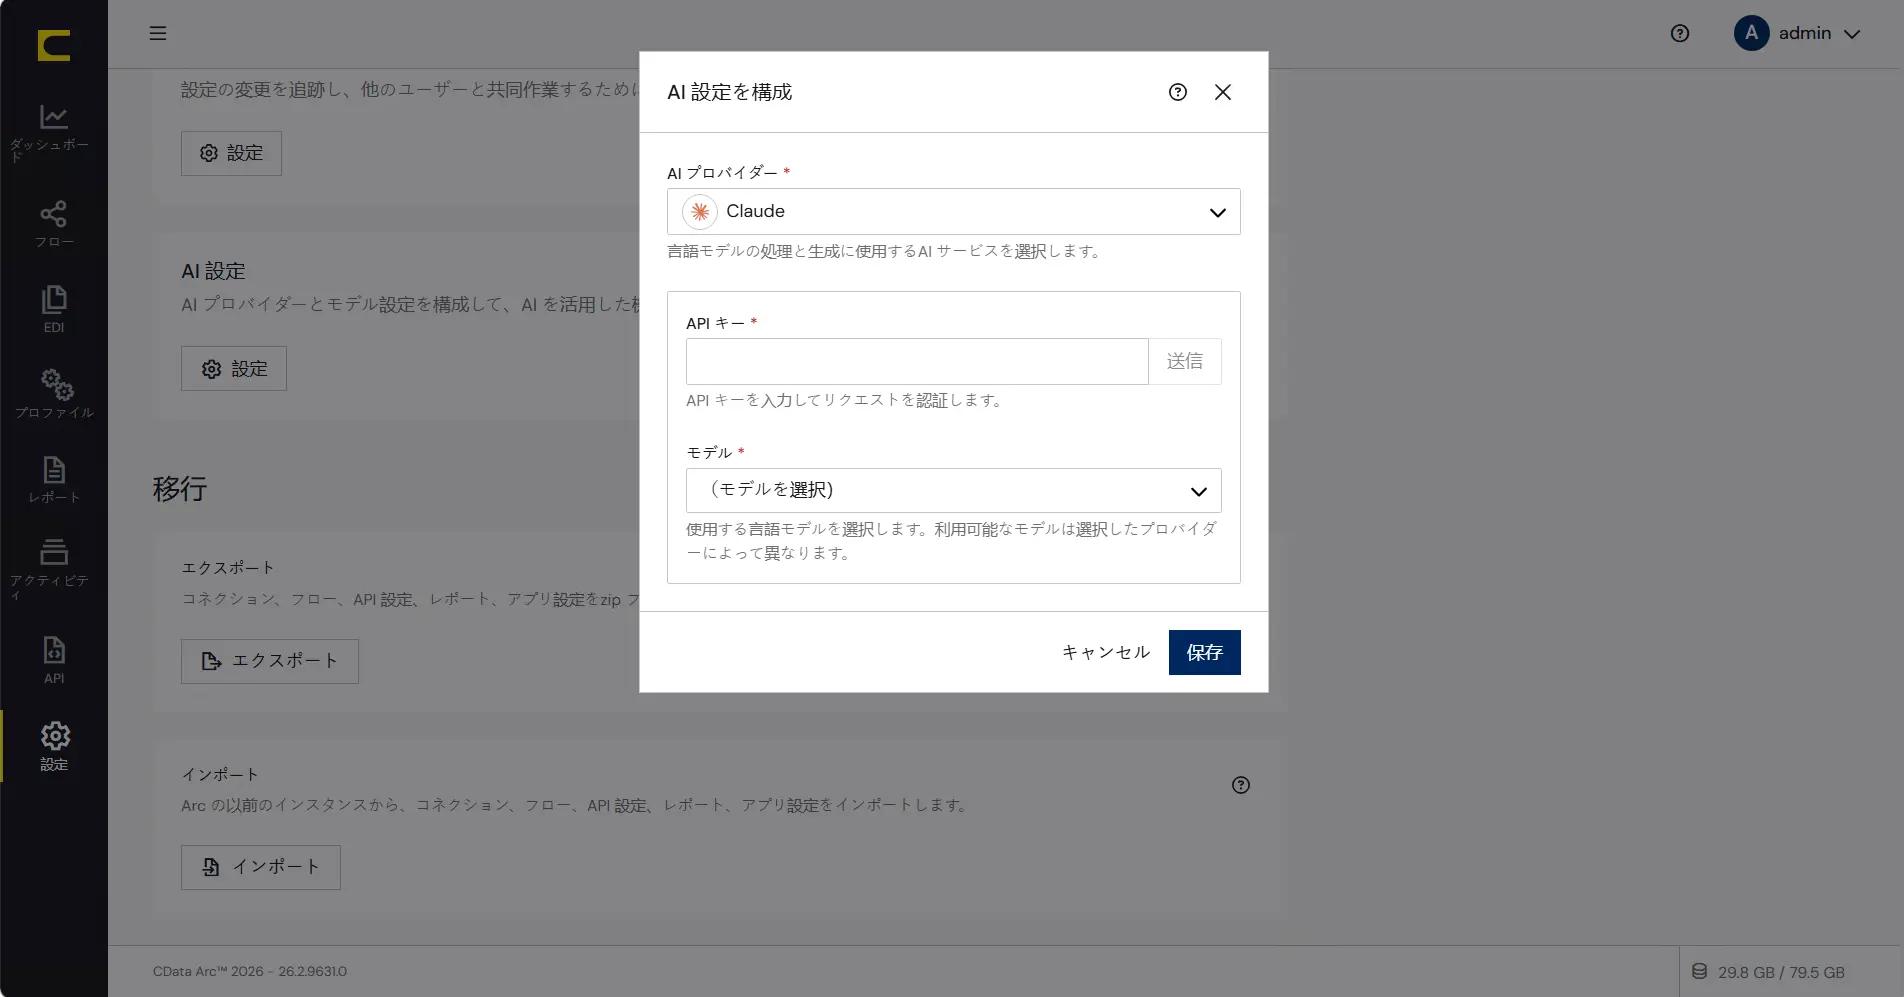This screenshot has width=1904, height=997.
Task: Close the AI settings dialog
Action: pyautogui.click(x=1222, y=92)
